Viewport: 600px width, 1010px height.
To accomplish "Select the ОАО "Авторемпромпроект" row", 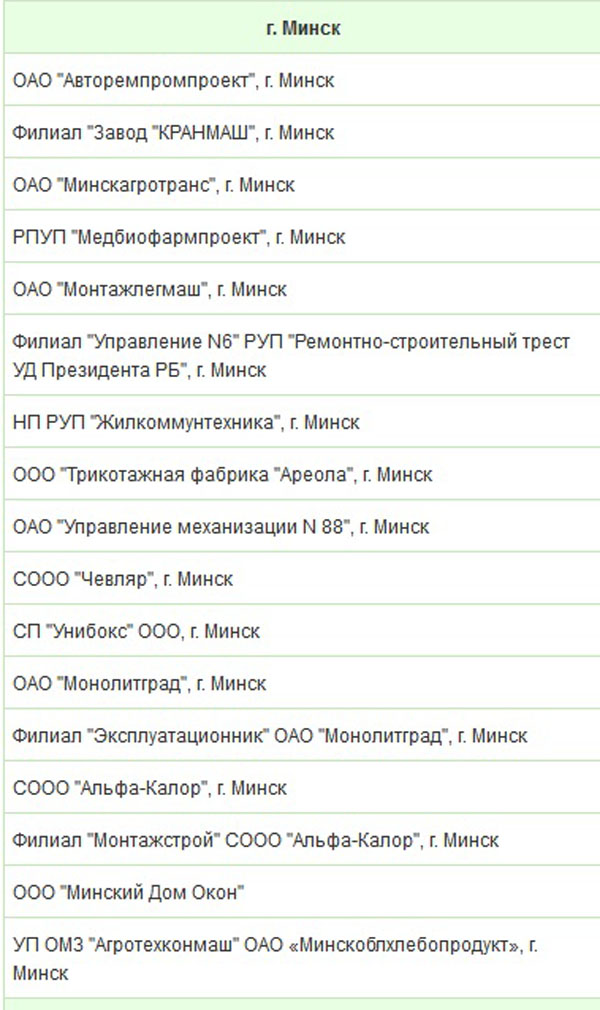I will [174, 81].
